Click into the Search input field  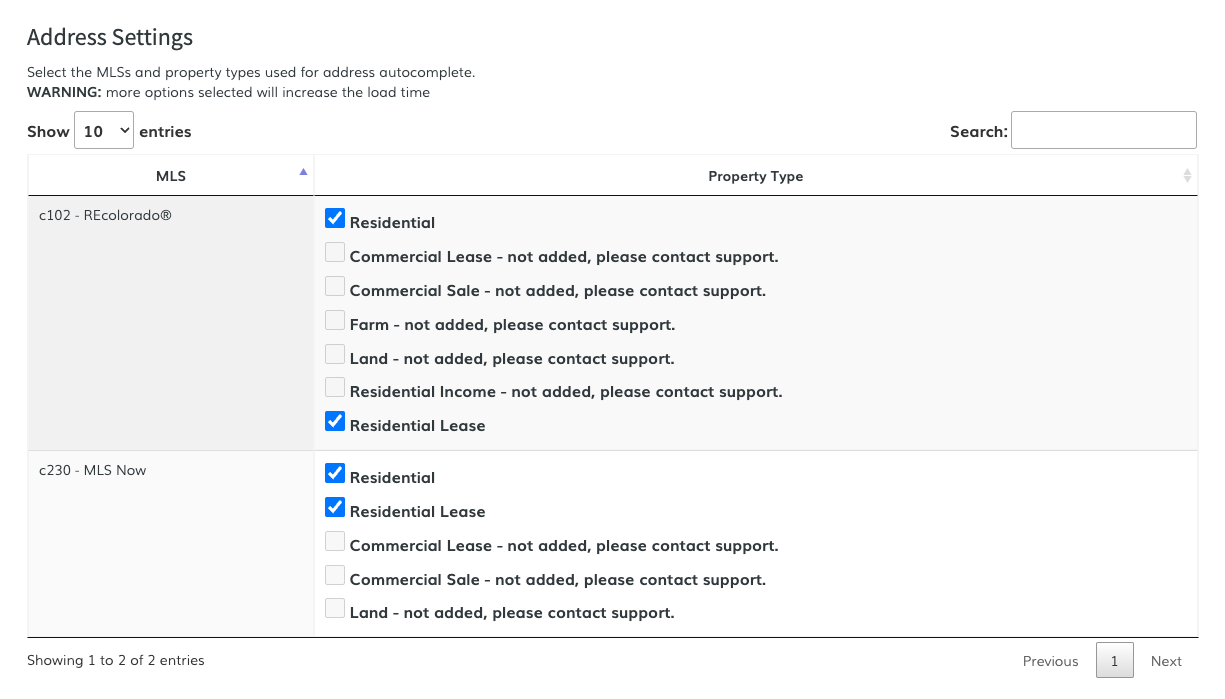tap(1103, 130)
